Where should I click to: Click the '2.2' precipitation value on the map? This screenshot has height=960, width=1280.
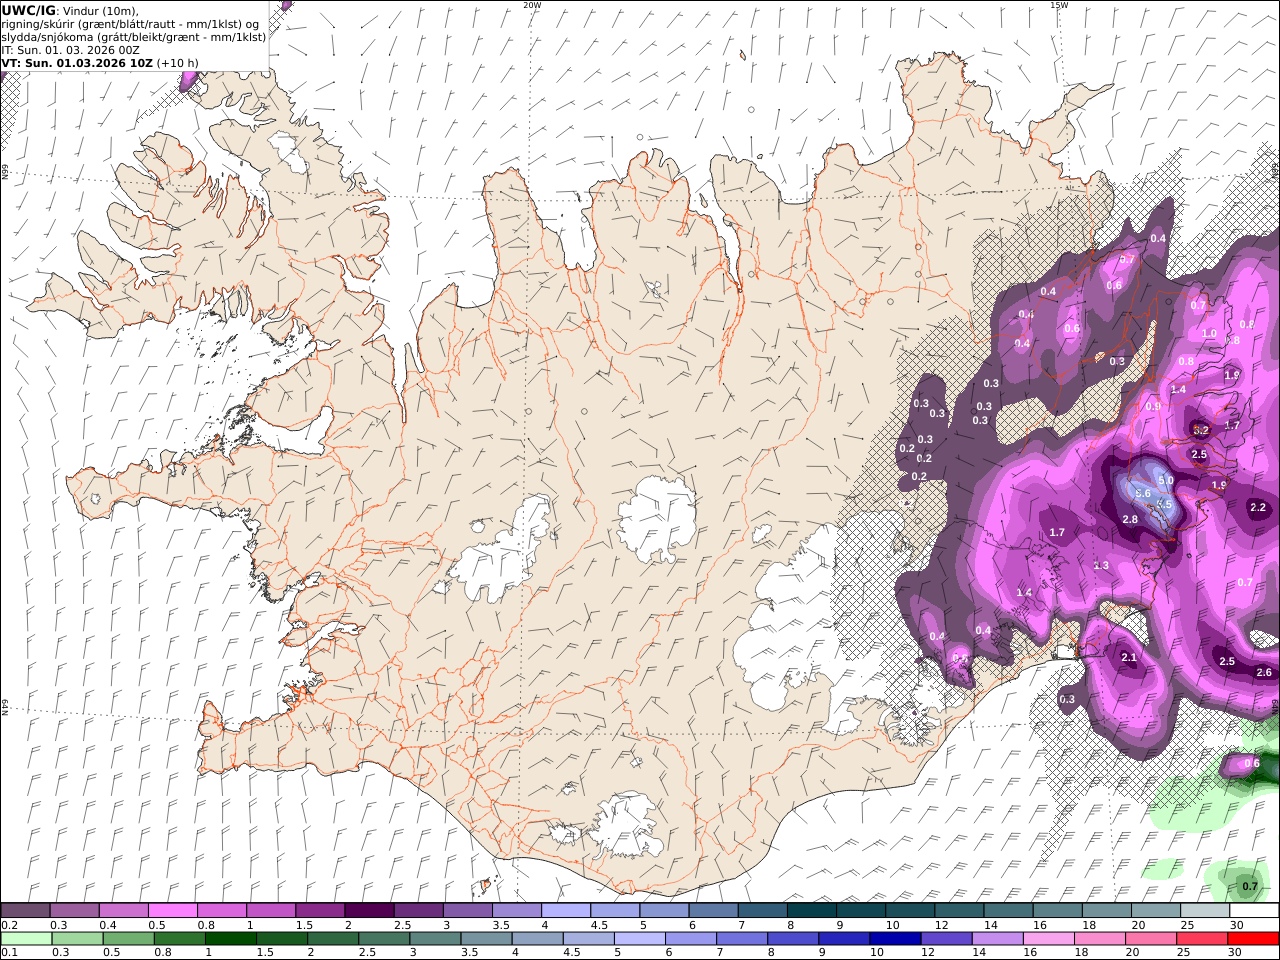(x=1258, y=508)
